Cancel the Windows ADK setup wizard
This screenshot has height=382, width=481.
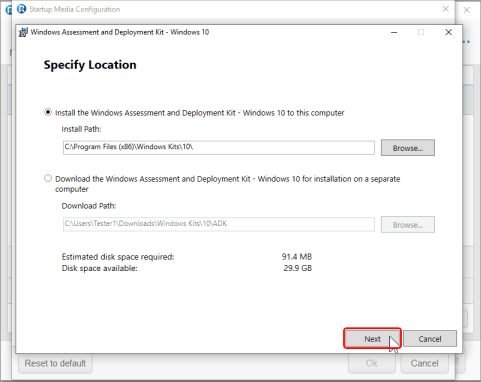(430, 339)
